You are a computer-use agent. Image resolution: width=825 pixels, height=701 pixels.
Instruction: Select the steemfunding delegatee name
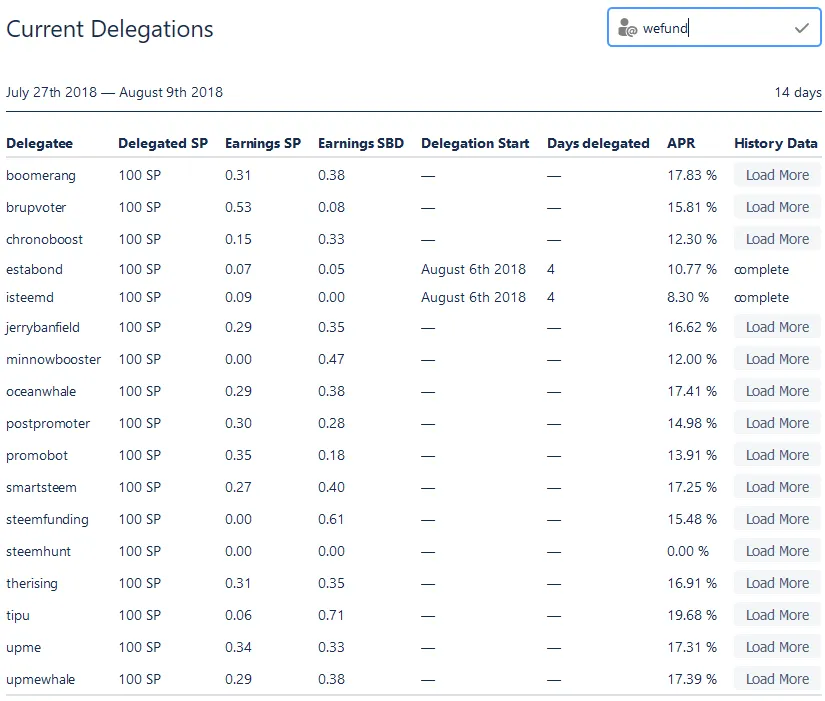click(x=47, y=520)
